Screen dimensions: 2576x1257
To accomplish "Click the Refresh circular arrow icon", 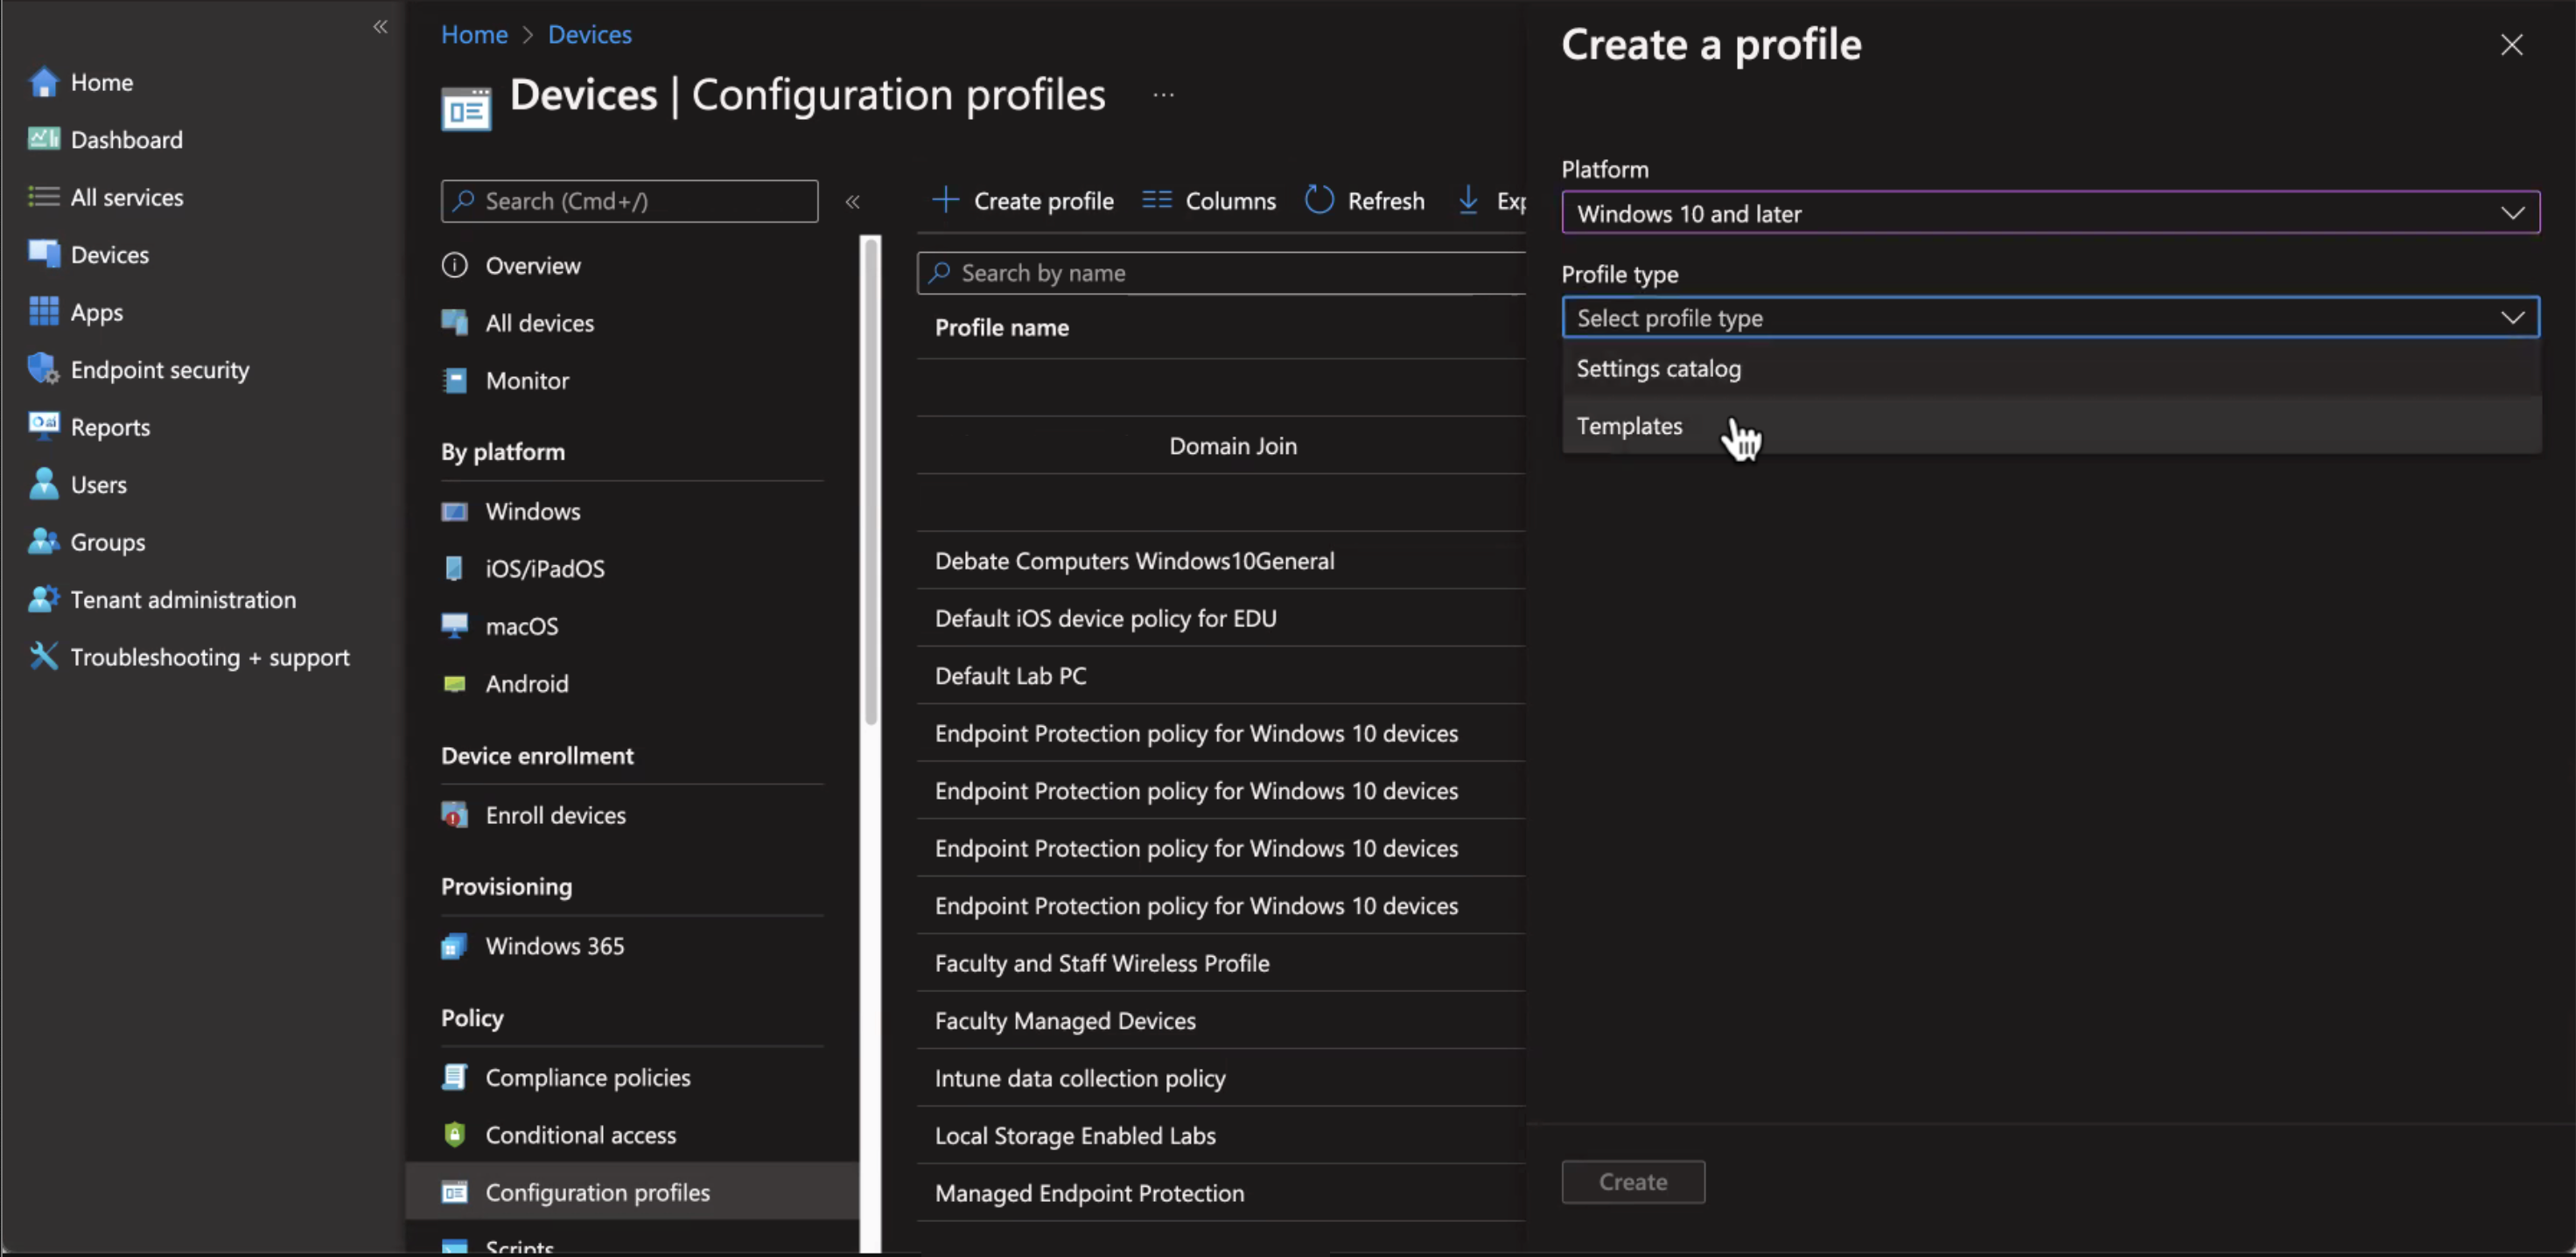I will [1319, 200].
